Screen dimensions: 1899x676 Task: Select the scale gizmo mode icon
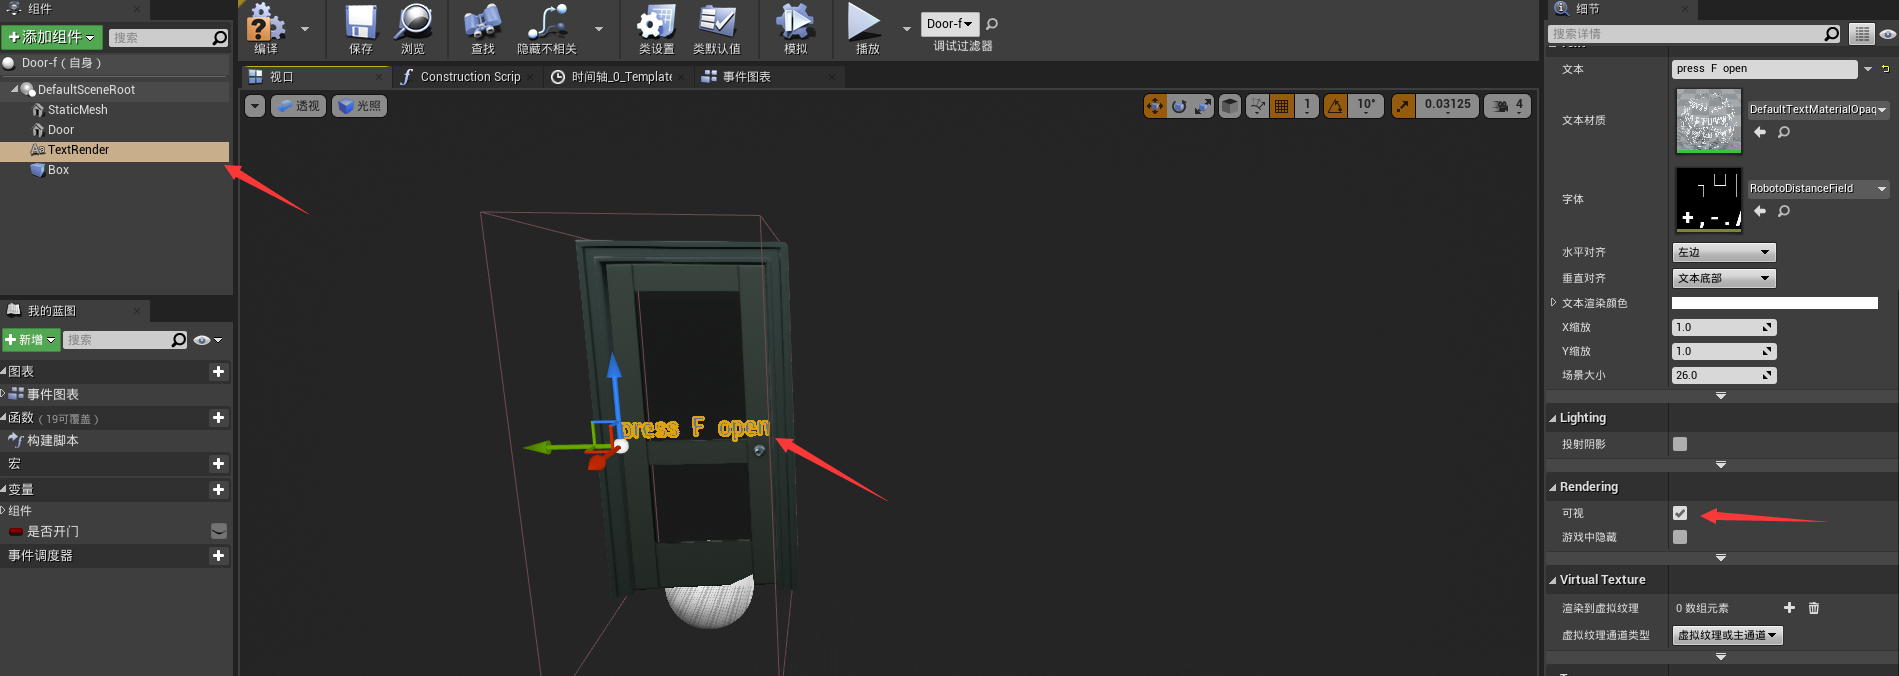point(1203,106)
